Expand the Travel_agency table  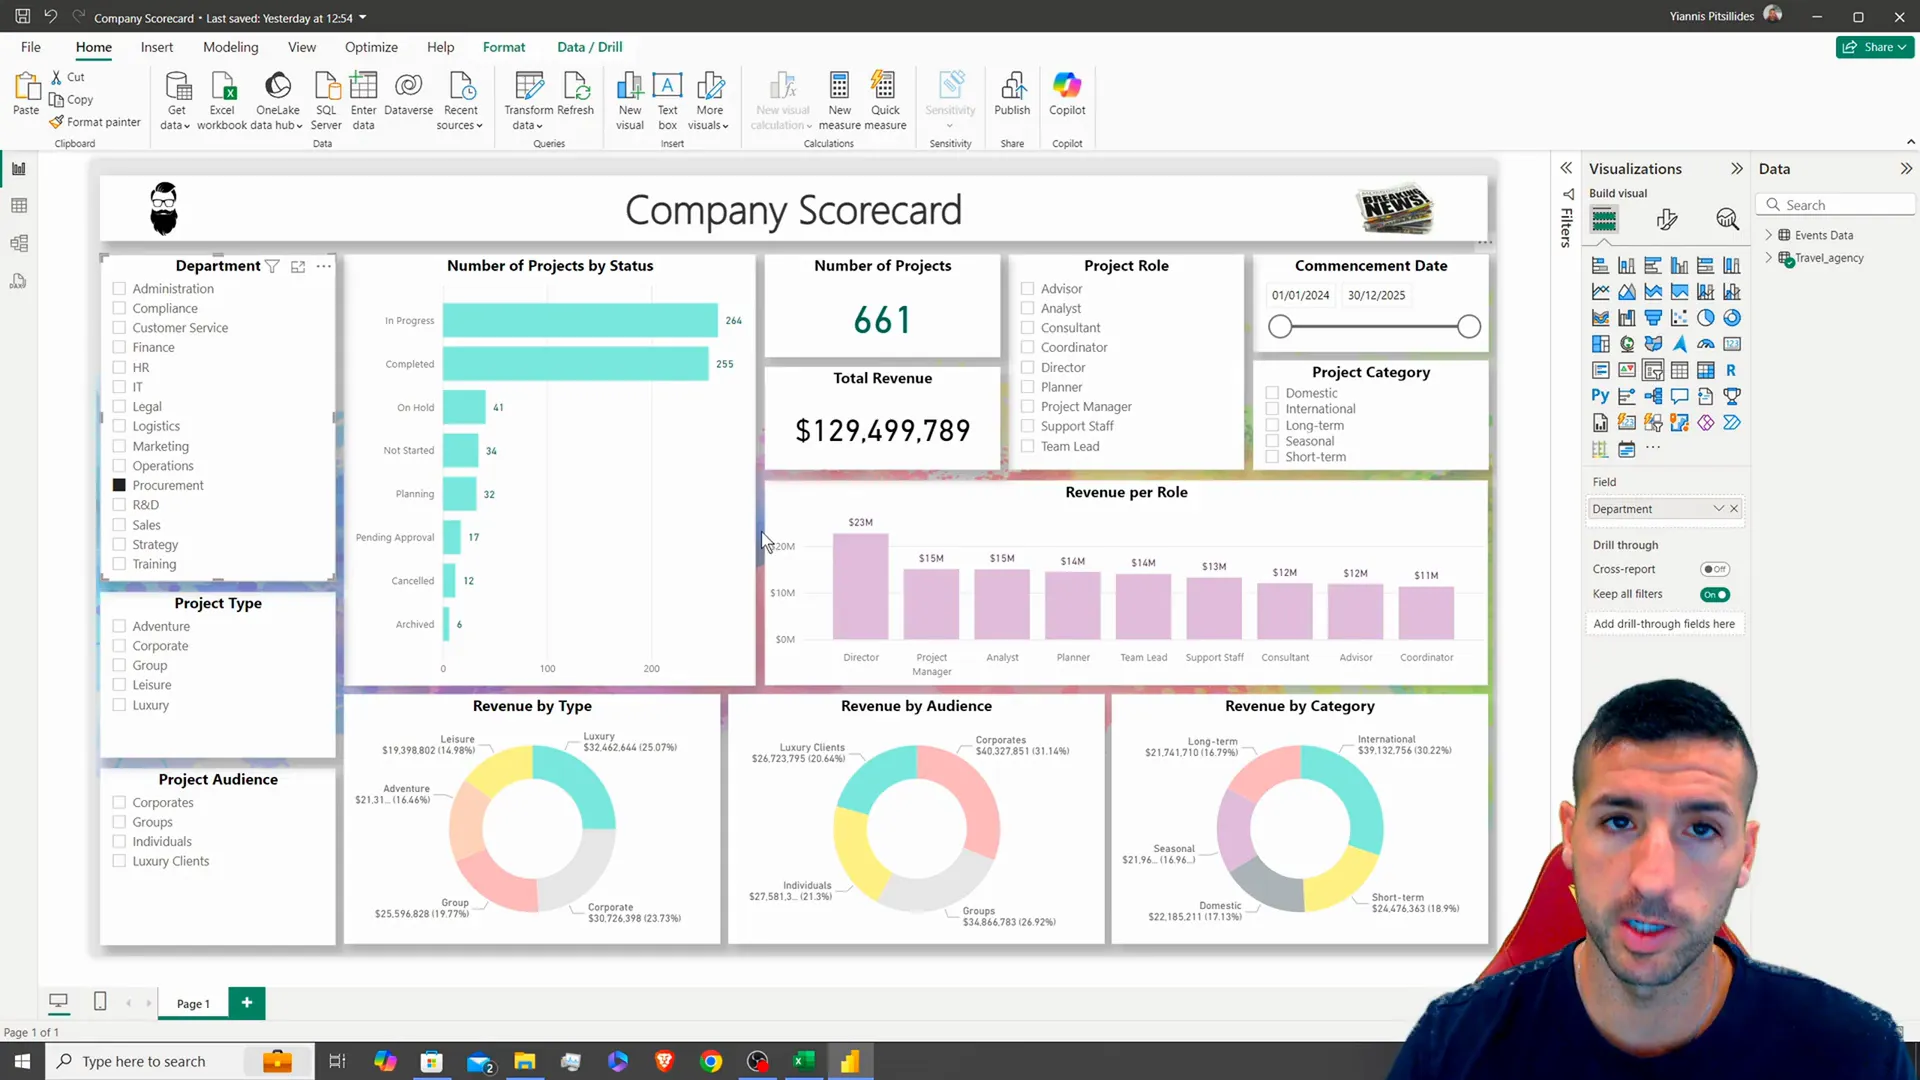coord(1768,258)
